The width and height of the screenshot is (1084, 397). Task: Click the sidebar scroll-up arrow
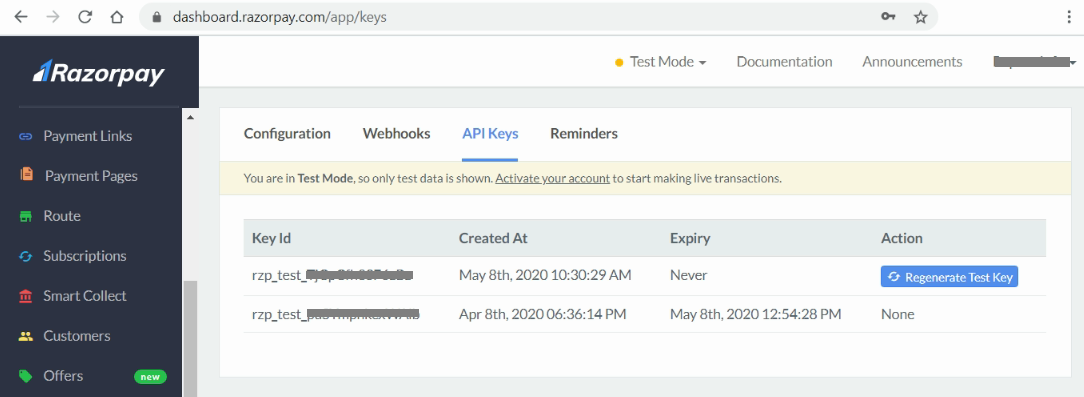(190, 118)
